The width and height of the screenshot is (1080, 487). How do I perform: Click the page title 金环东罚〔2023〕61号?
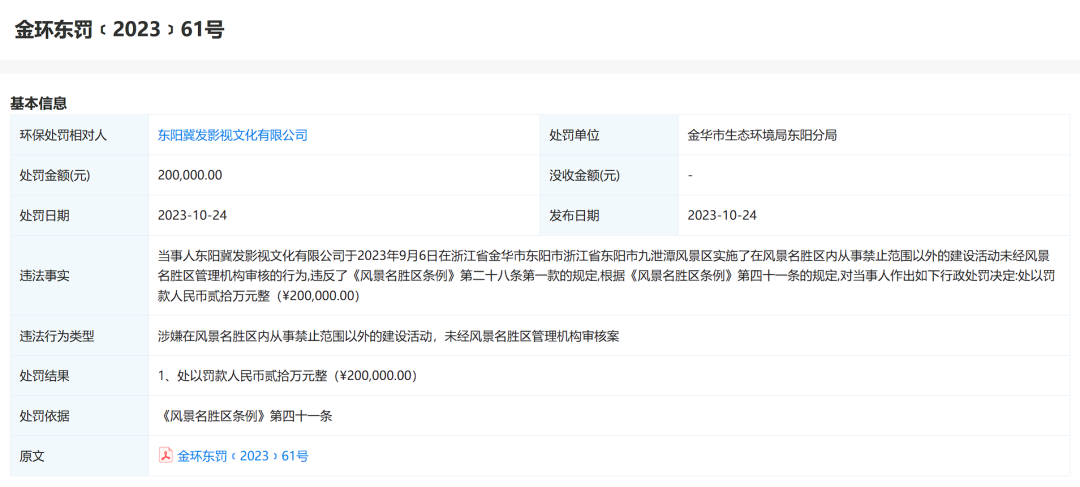click(x=119, y=29)
